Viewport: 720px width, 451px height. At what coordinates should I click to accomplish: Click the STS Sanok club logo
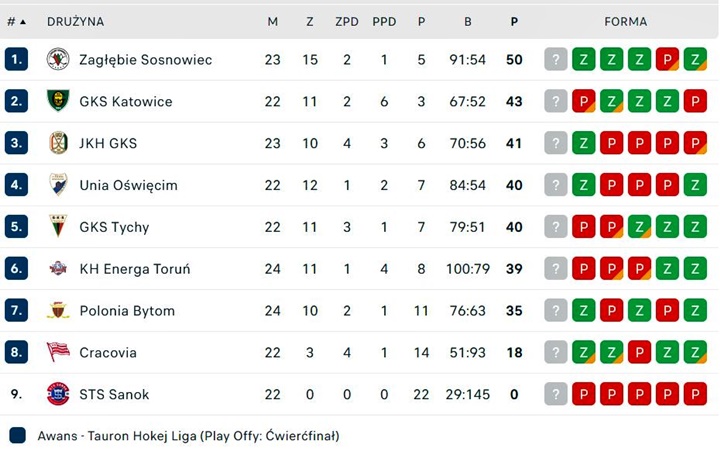click(x=58, y=394)
